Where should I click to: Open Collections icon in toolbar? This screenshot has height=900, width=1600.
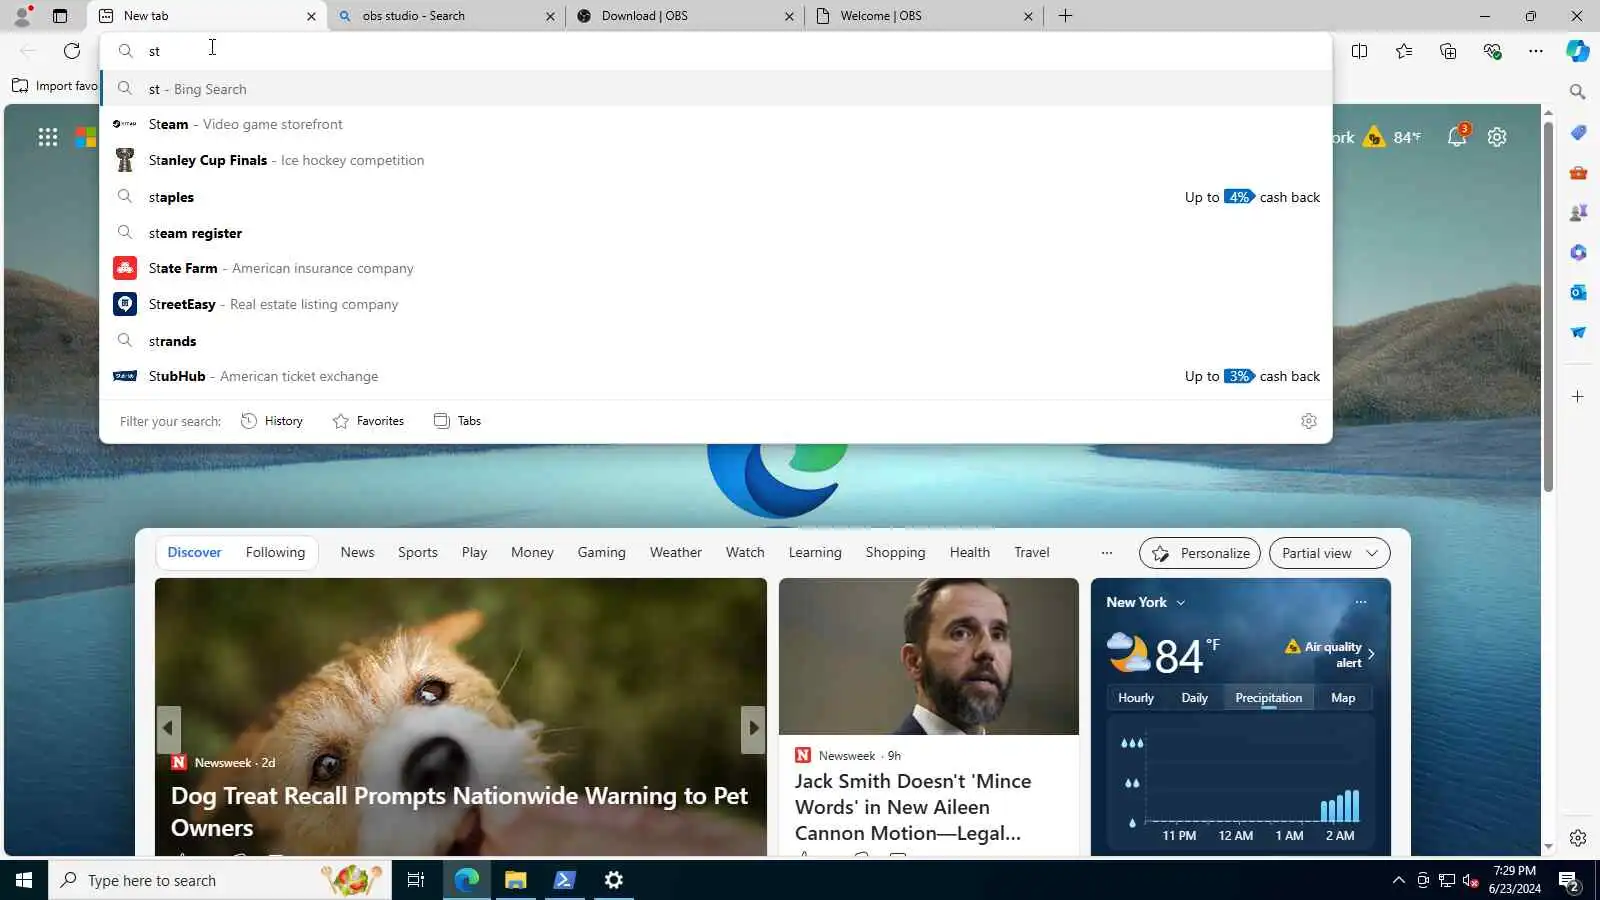[1448, 51]
